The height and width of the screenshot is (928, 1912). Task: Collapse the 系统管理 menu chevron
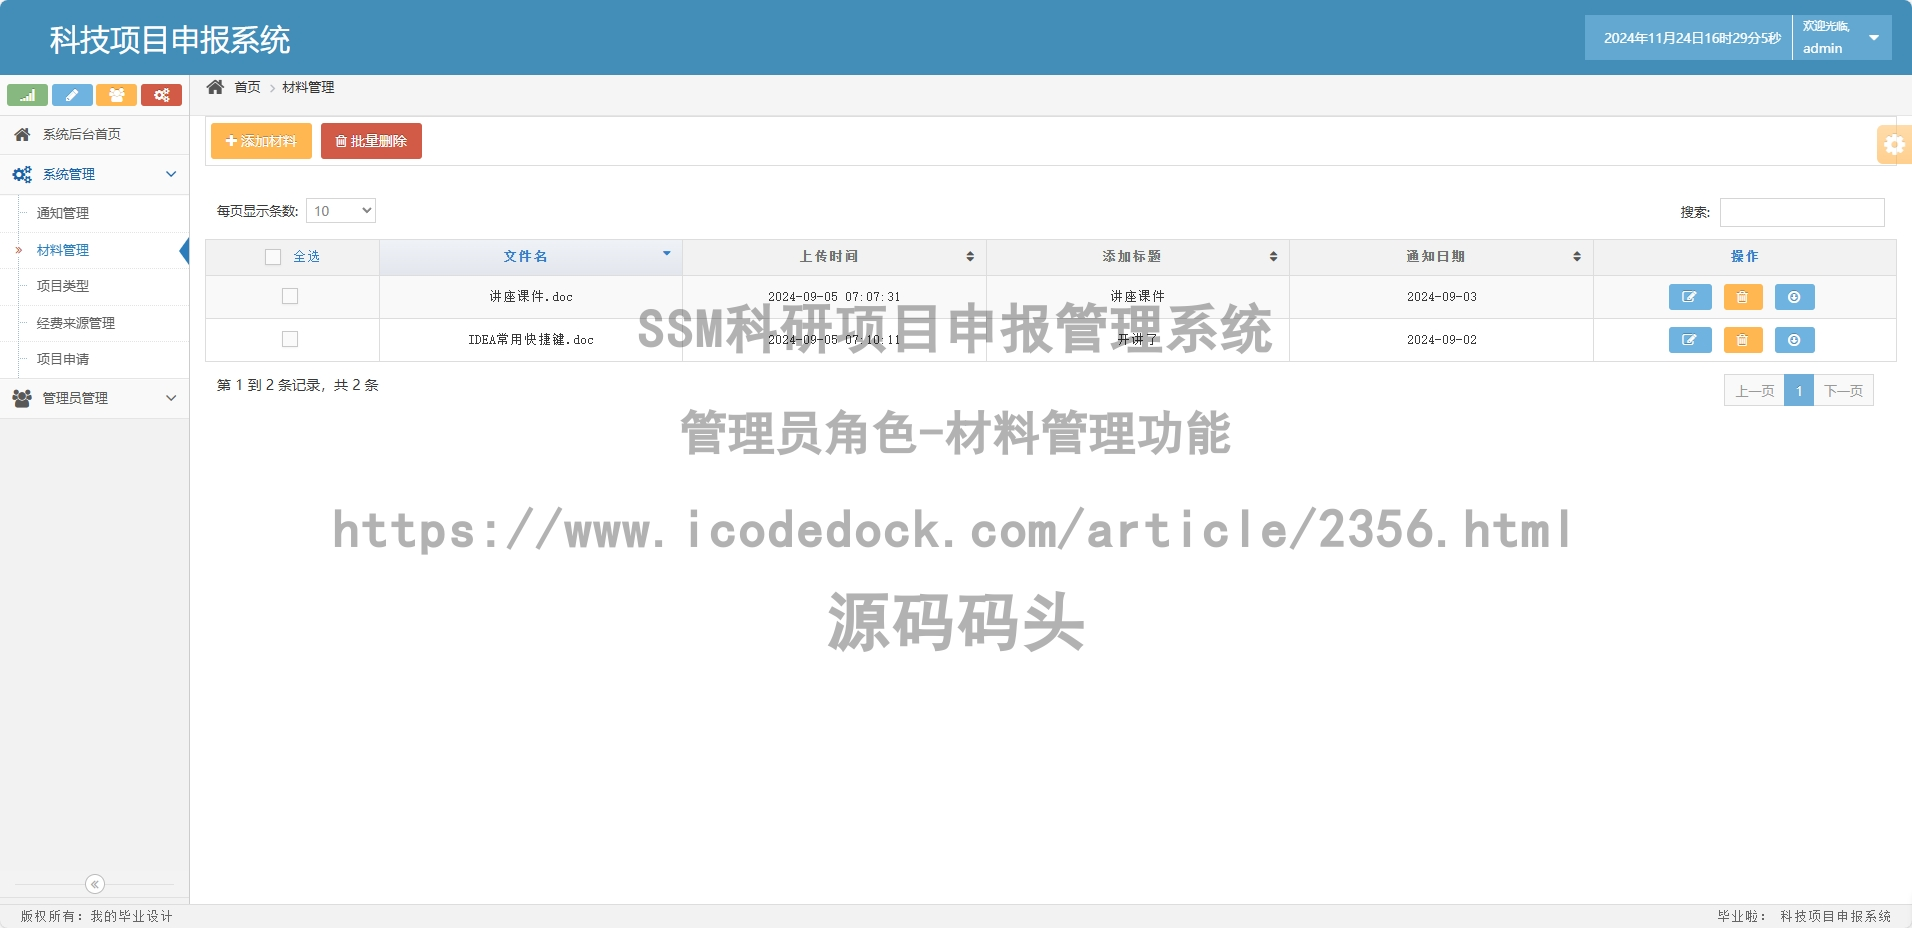click(x=171, y=174)
